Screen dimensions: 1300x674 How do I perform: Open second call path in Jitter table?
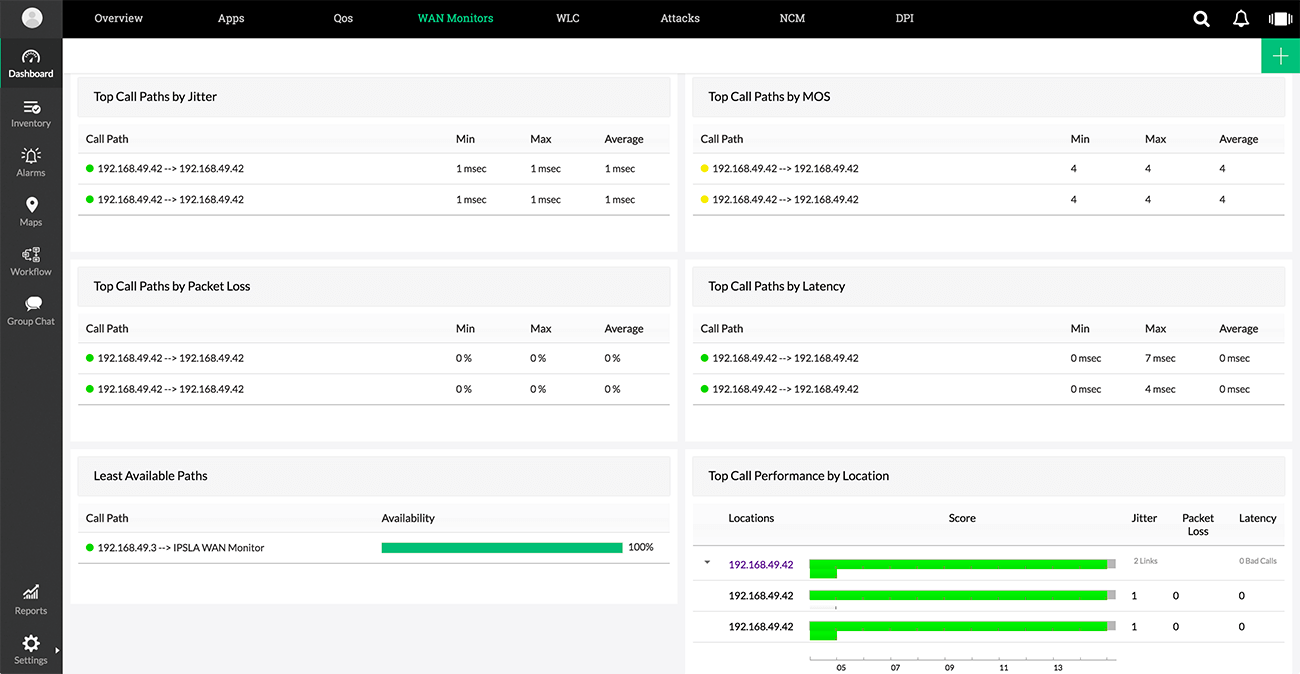[x=171, y=200]
